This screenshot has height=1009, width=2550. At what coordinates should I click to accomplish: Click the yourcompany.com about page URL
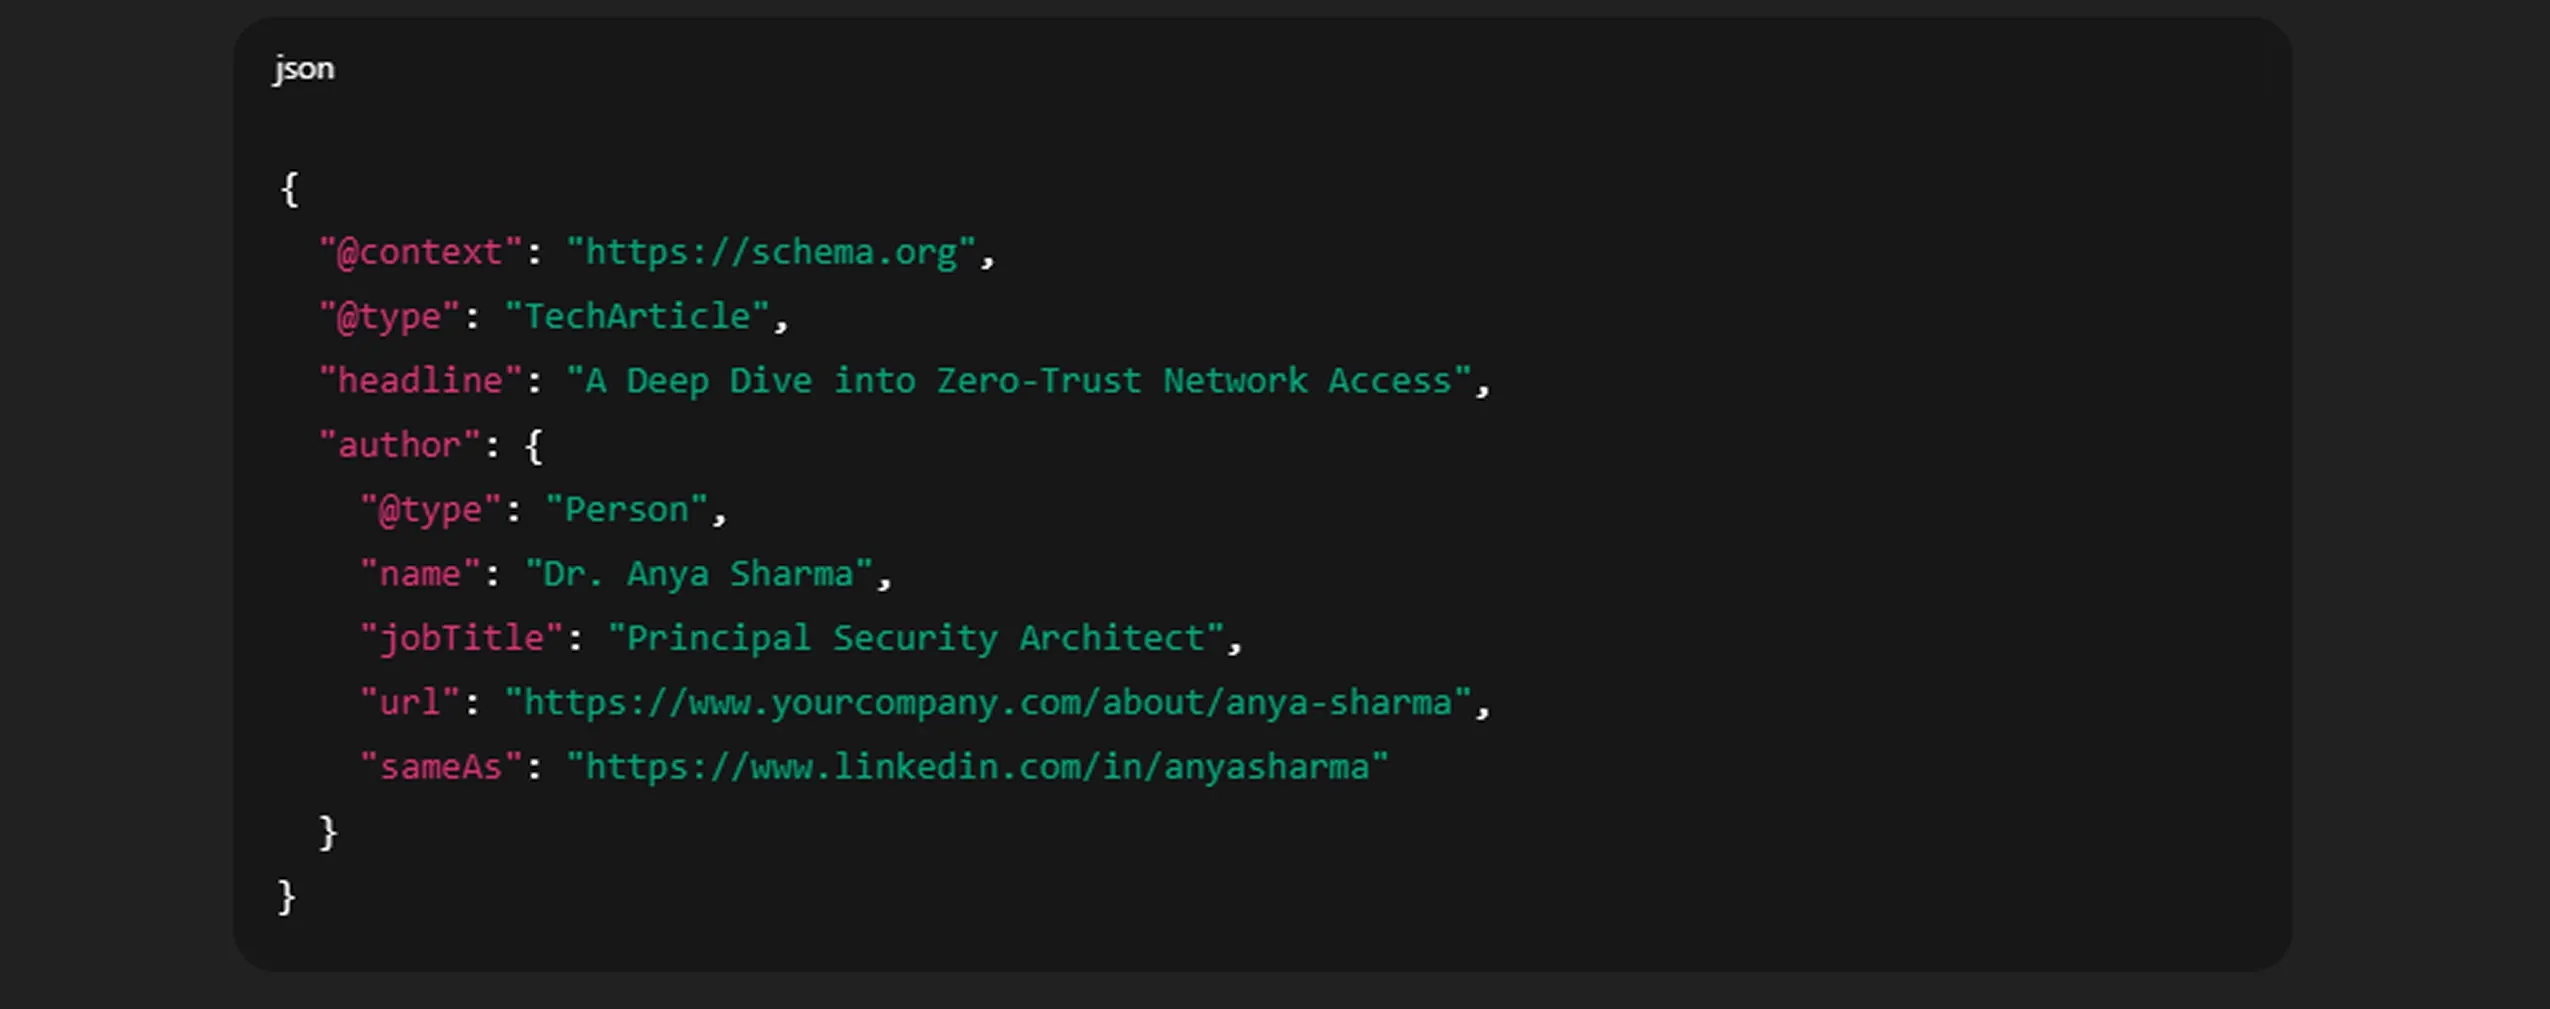(x=987, y=703)
